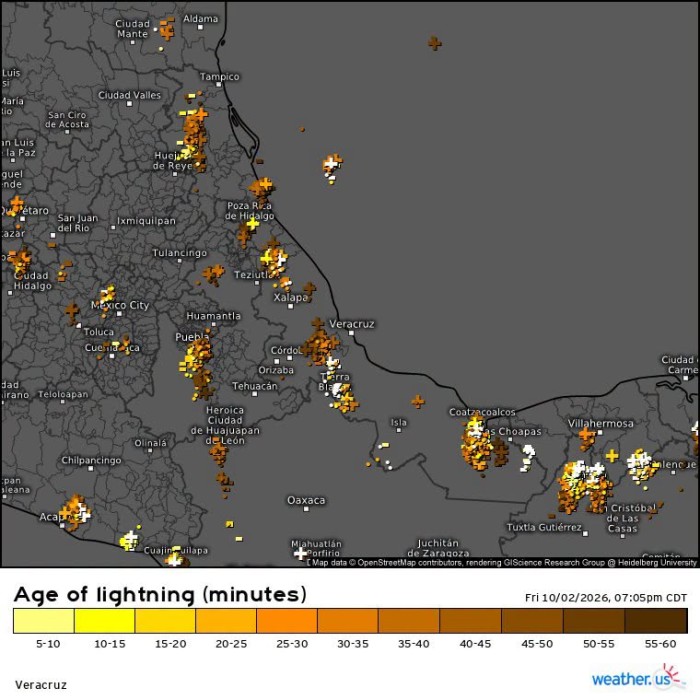700x700 pixels.
Task: Select the Ciudad Valles label
Action: 129,95
